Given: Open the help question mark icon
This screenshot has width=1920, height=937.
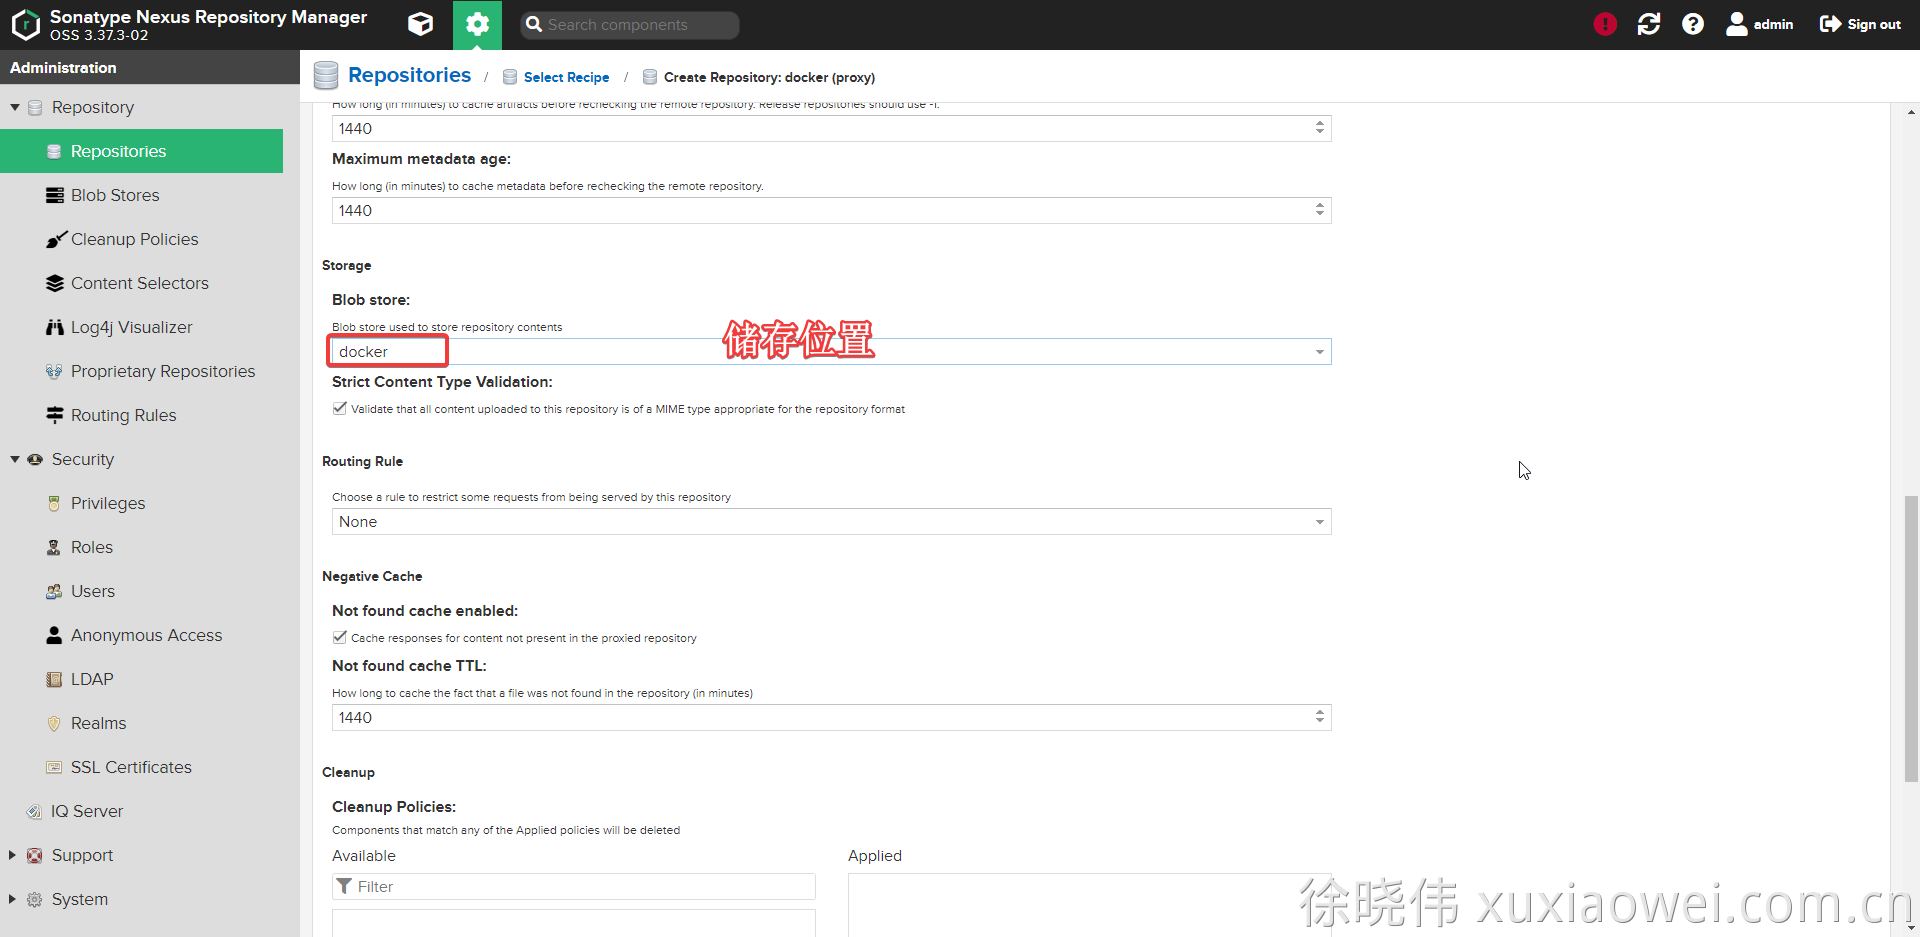Looking at the screenshot, I should click(x=1692, y=24).
